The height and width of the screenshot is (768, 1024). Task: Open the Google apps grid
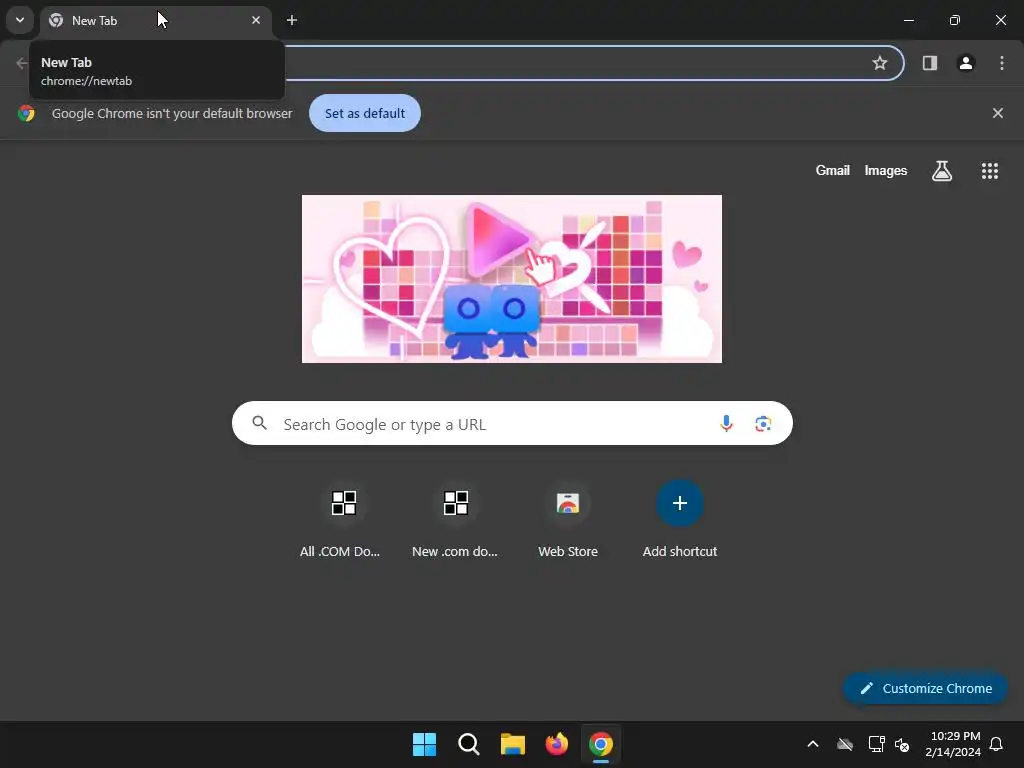pyautogui.click(x=989, y=171)
